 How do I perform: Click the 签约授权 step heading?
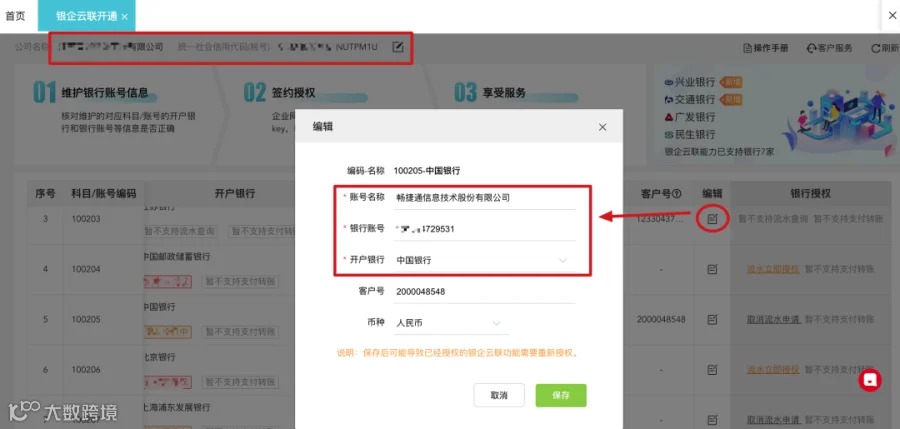coord(293,92)
